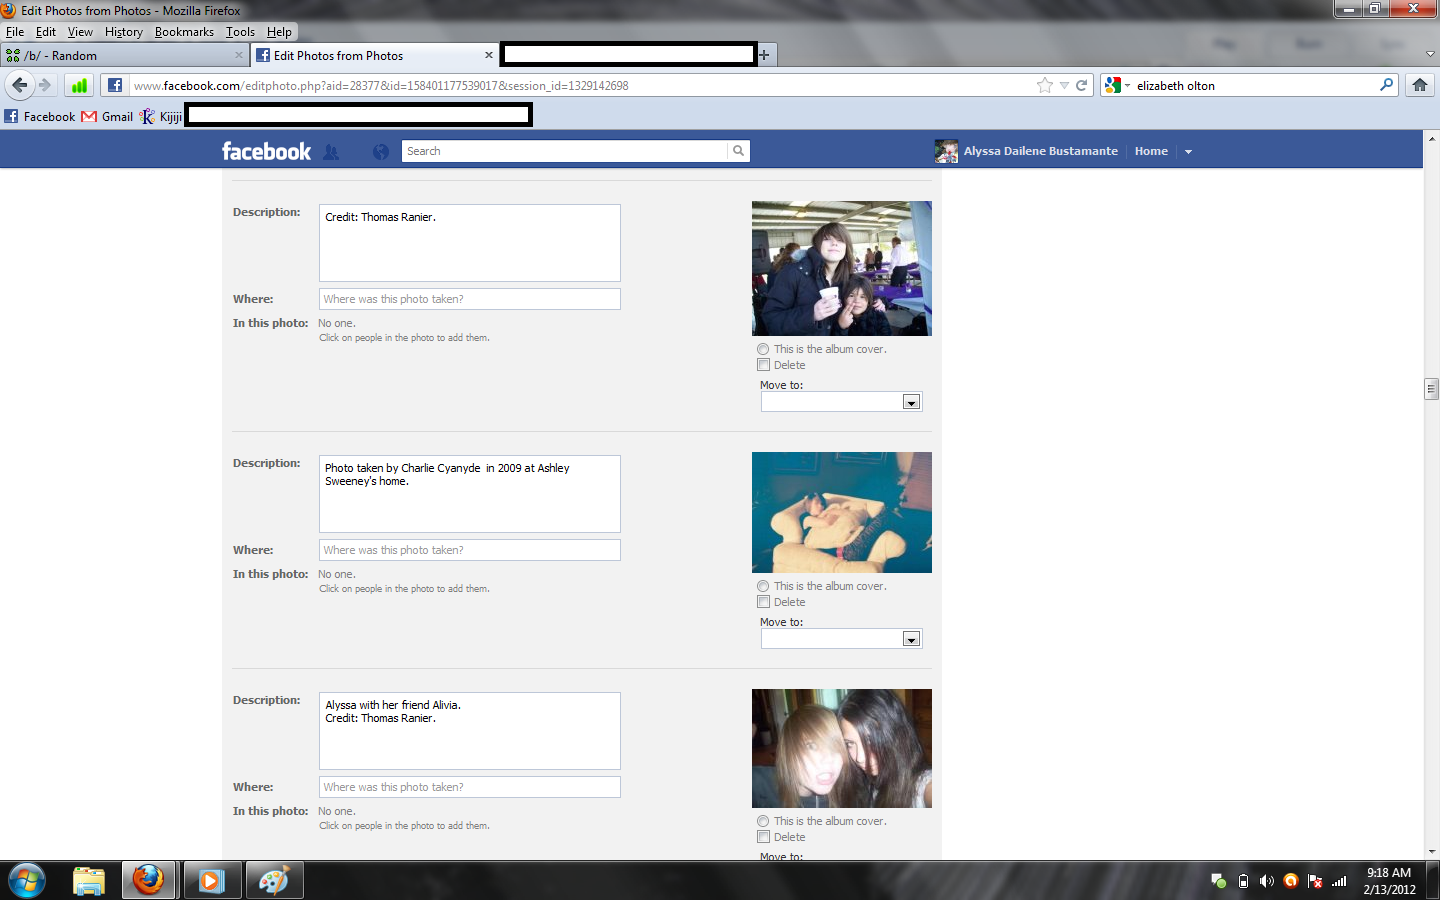Click the reload page icon
This screenshot has height=900, width=1440.
coord(1081,85)
